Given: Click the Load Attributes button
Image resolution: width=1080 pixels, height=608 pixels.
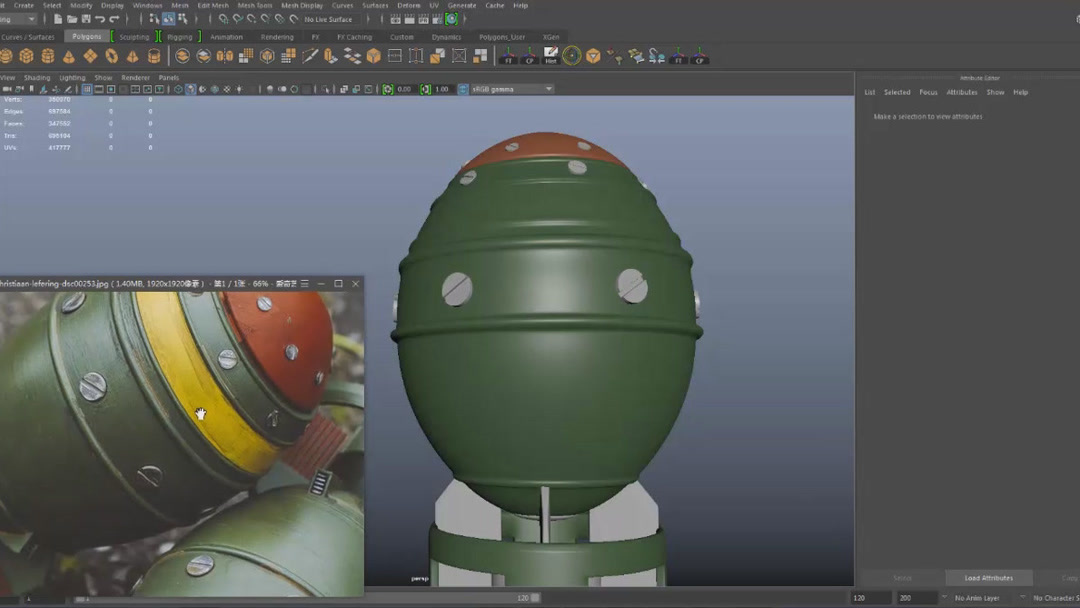Looking at the screenshot, I should (988, 578).
